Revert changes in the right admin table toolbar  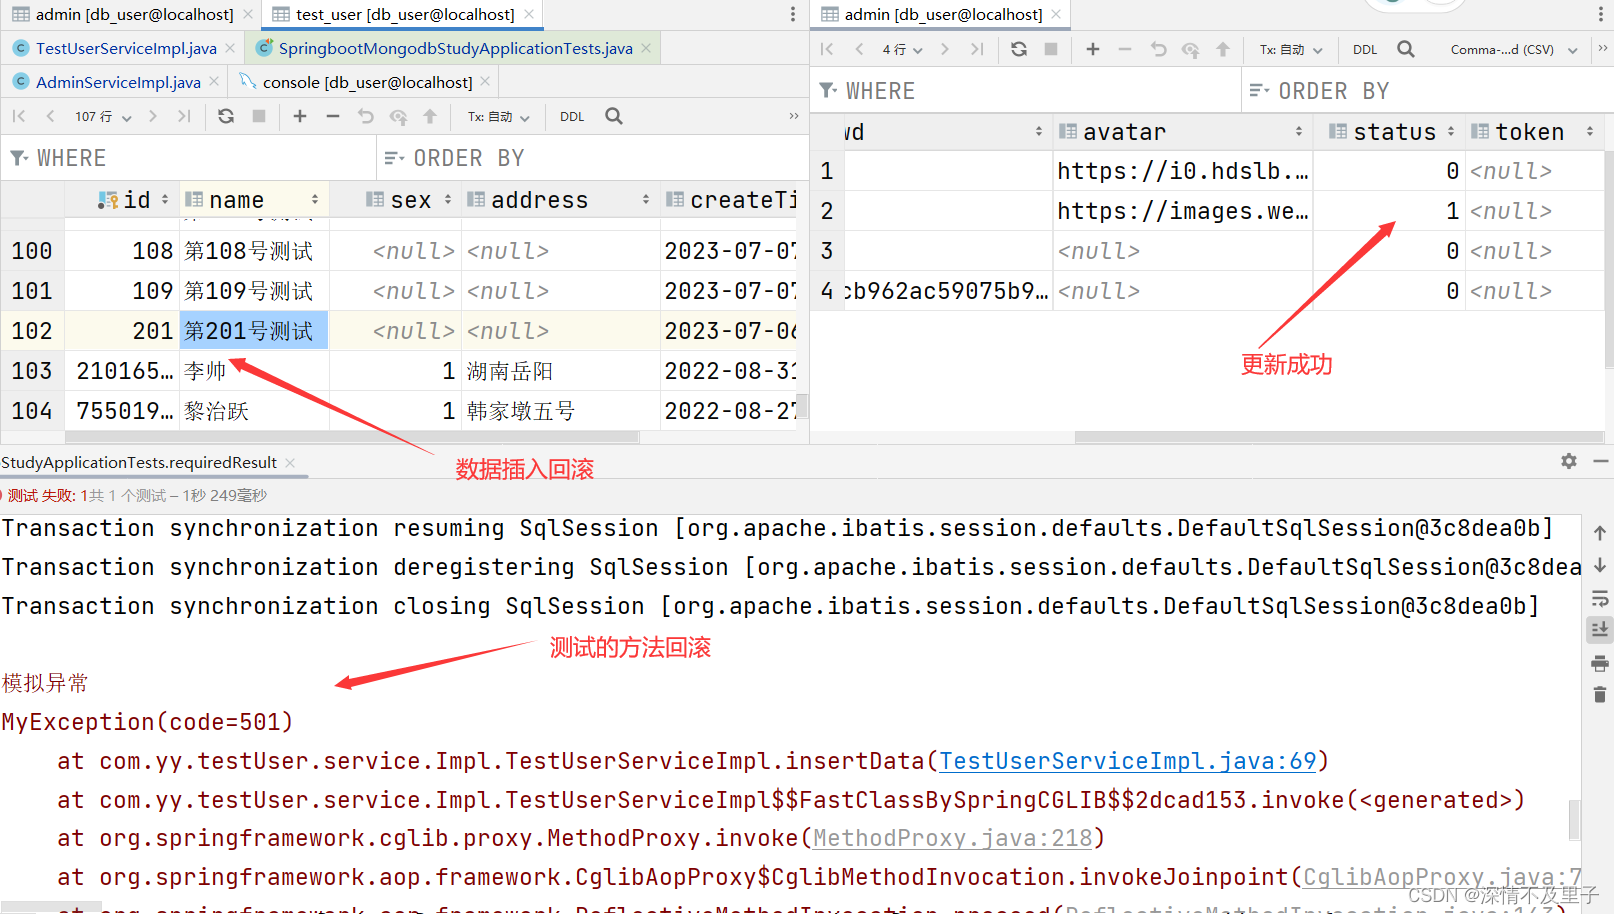(x=1159, y=49)
